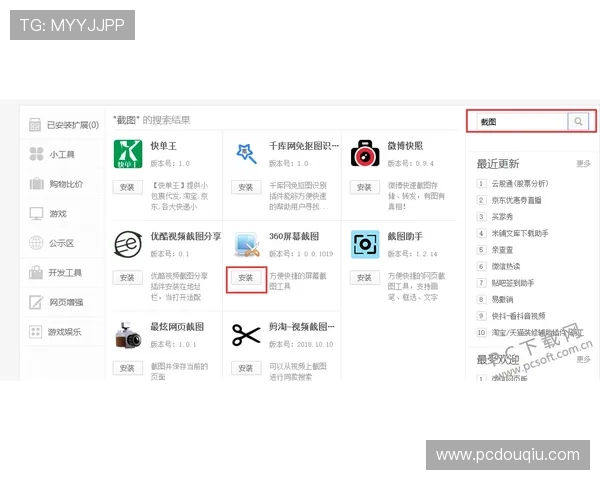This screenshot has height=480, width=600.
Task: Open the 游戏娱乐 category
Action: (x=64, y=331)
